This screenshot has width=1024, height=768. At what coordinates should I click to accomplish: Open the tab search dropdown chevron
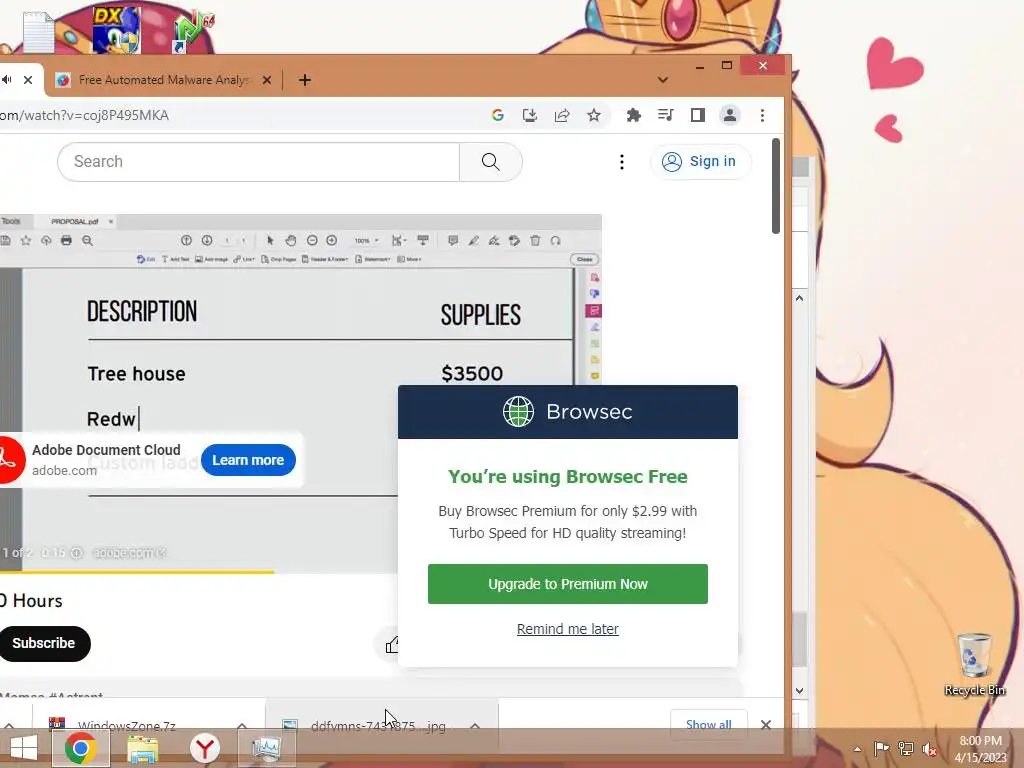(663, 80)
